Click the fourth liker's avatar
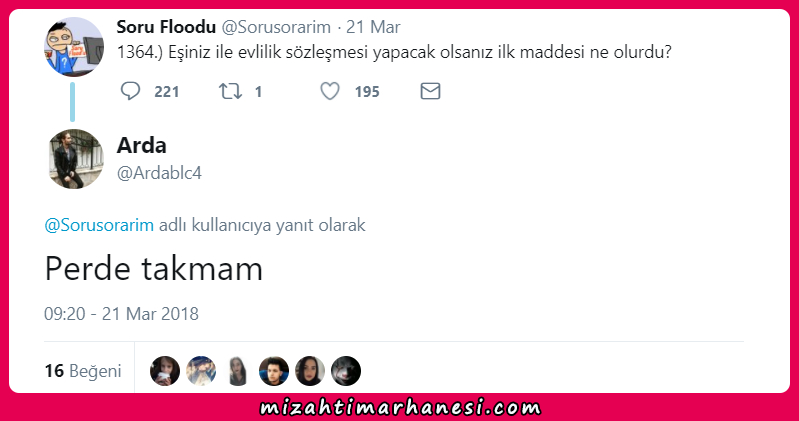 pyautogui.click(x=274, y=371)
